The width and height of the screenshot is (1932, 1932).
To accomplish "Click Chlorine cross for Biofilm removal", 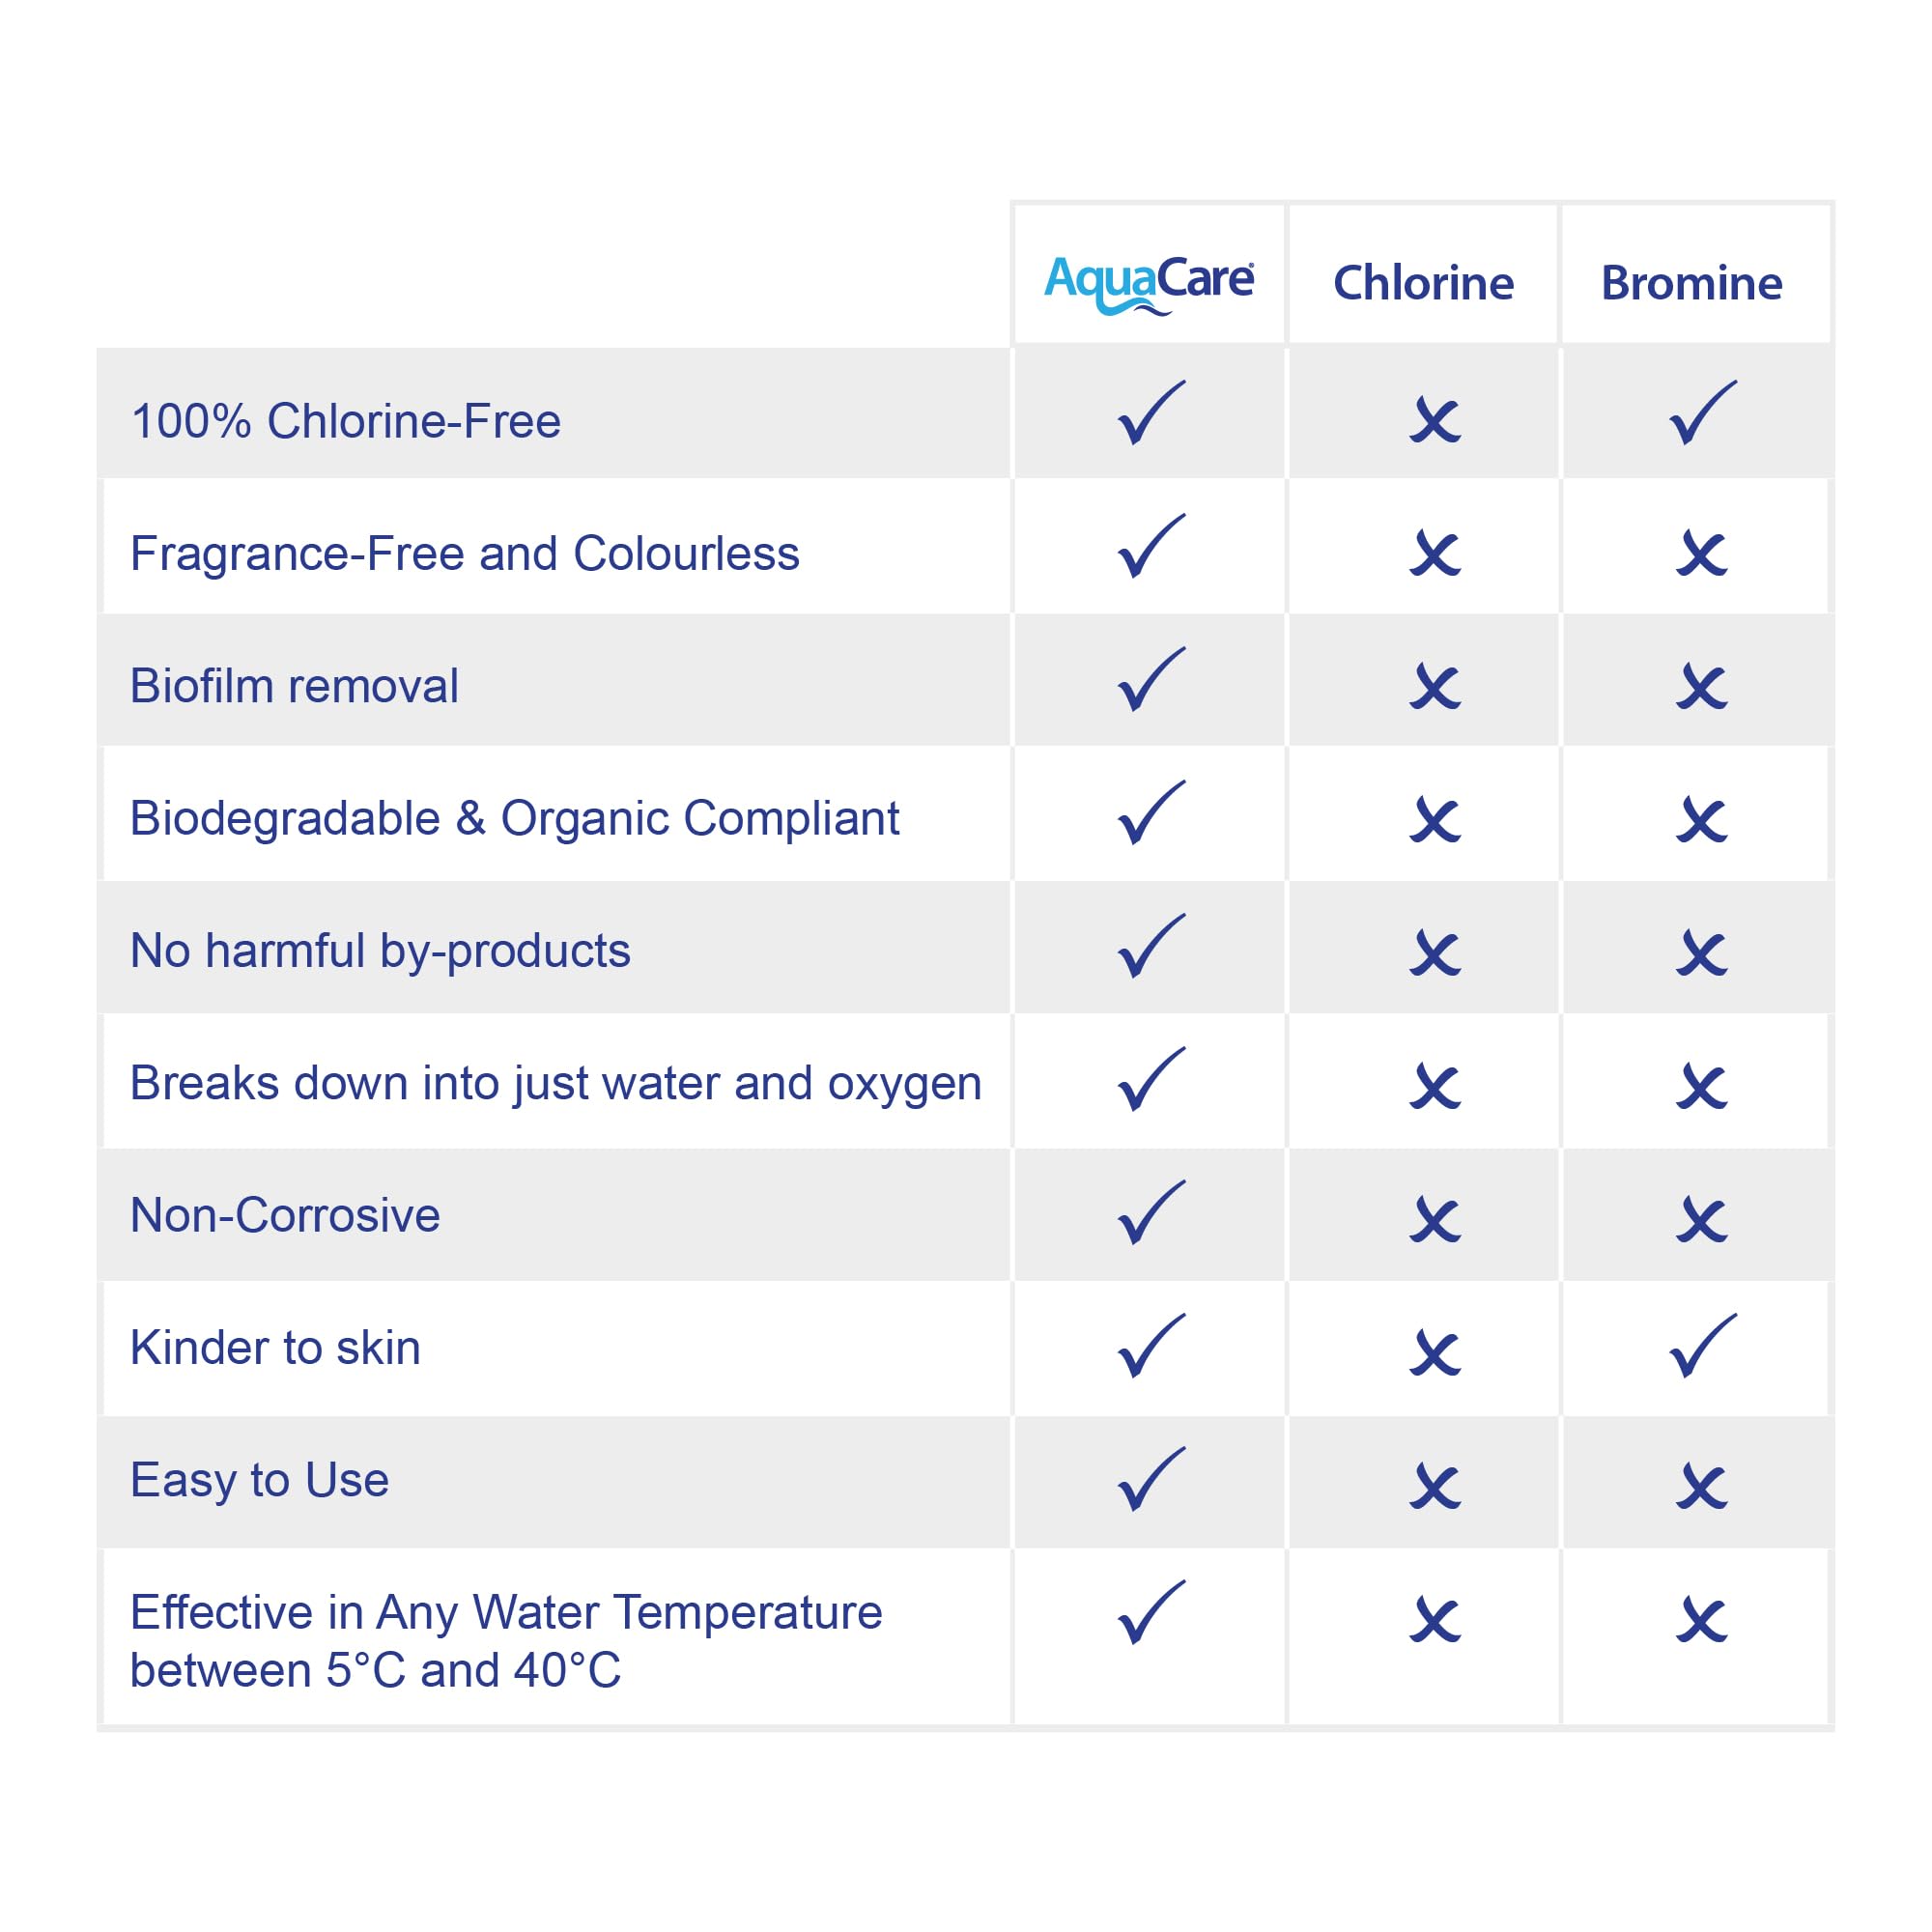I will coord(1435,687).
